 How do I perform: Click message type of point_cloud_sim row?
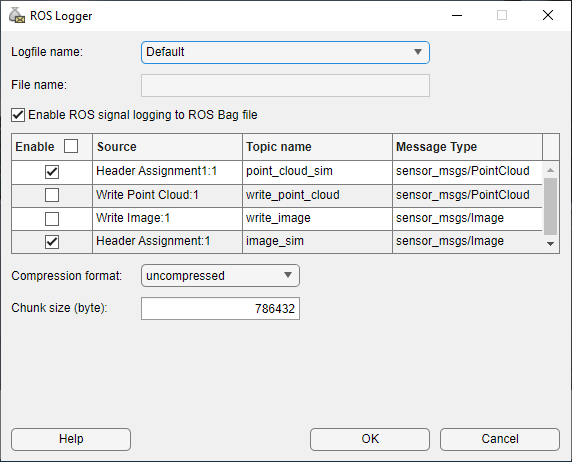pos(467,172)
